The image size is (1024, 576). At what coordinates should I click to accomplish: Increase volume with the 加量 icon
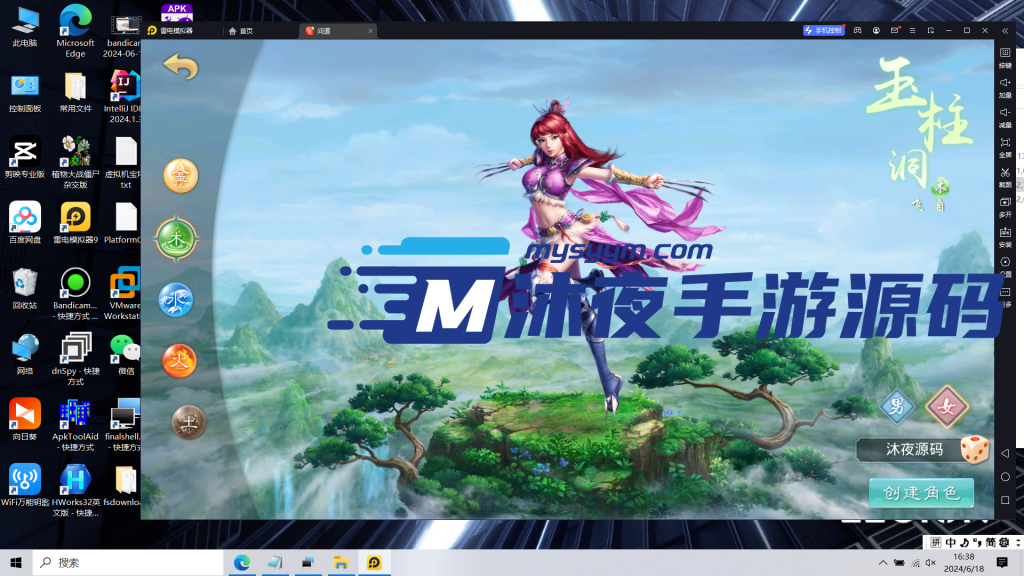click(x=1005, y=86)
